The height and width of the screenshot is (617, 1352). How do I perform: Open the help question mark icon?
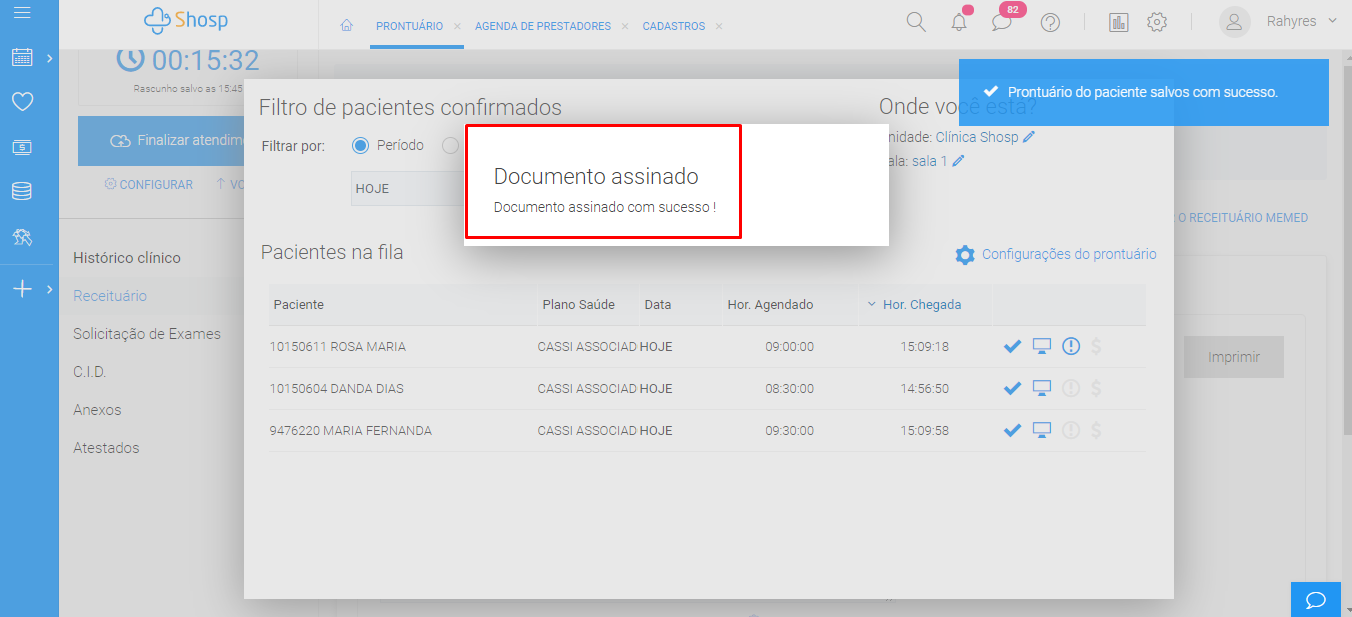(x=1050, y=22)
